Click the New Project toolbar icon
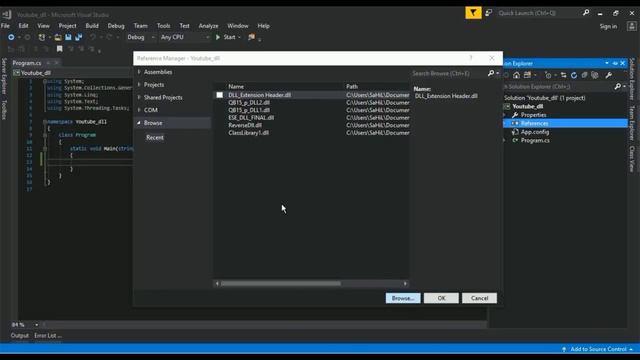The width and height of the screenshot is (640, 360). [42, 37]
